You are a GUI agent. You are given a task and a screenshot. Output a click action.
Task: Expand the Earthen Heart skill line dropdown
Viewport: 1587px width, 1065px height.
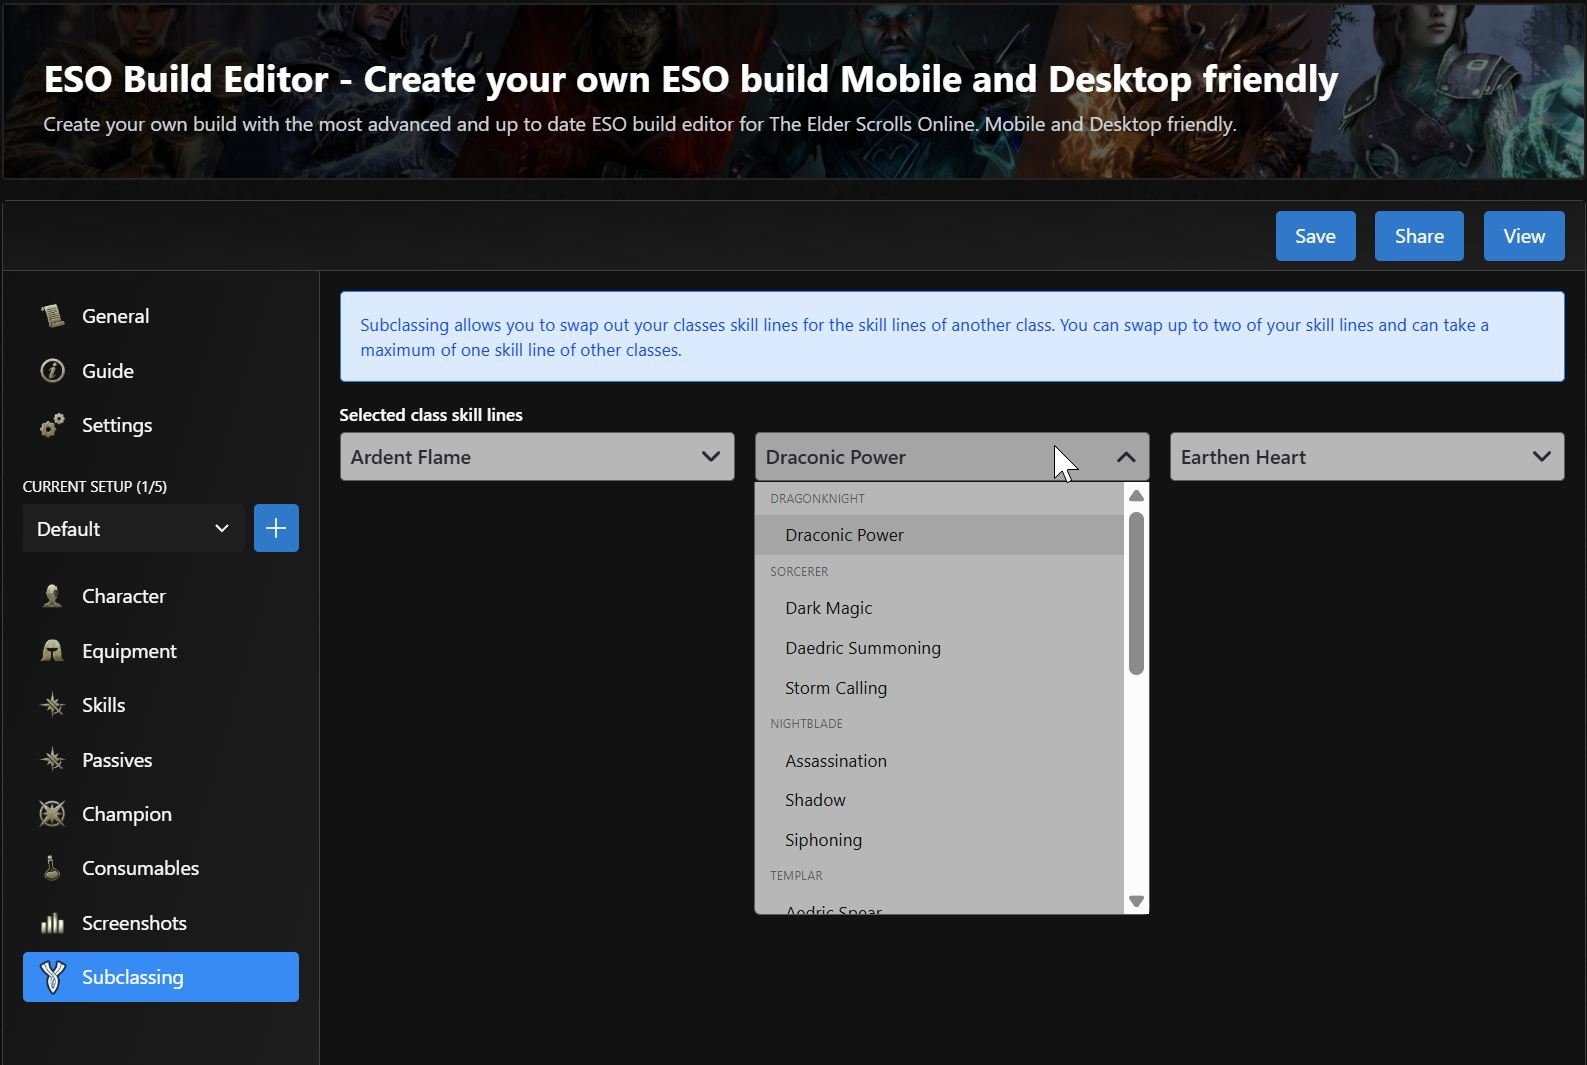click(x=1367, y=457)
